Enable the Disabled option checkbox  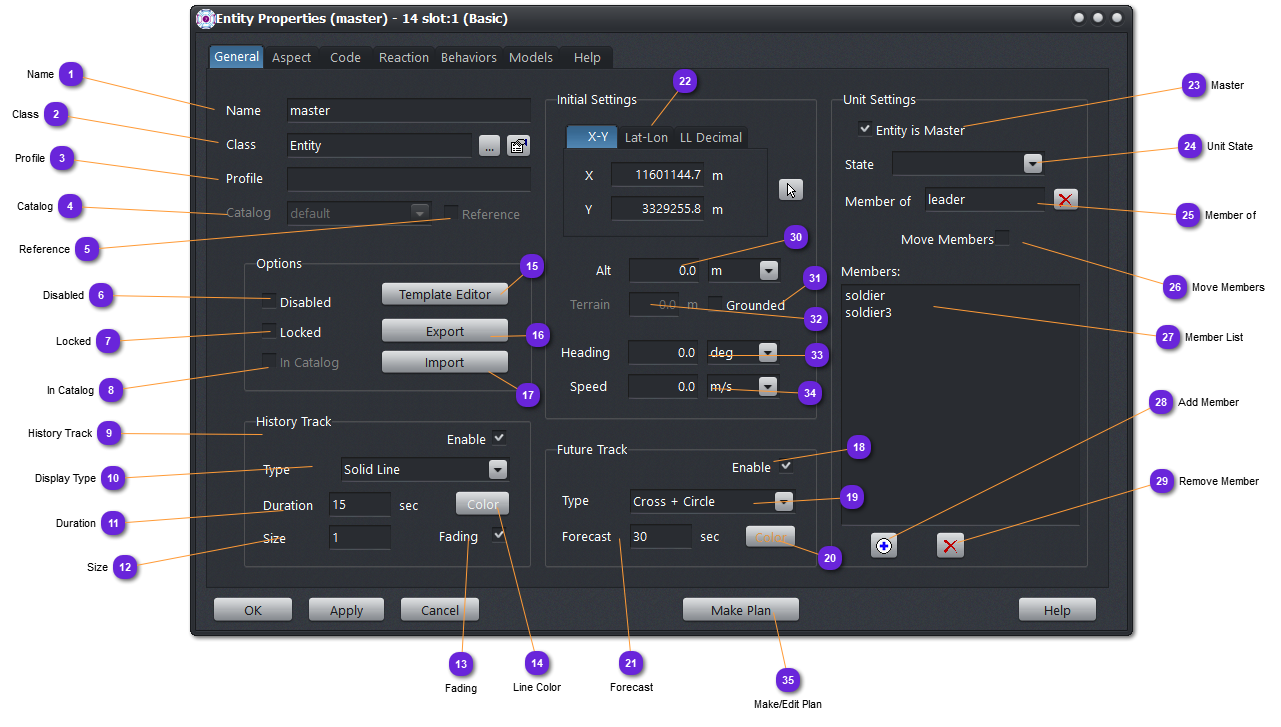[269, 301]
